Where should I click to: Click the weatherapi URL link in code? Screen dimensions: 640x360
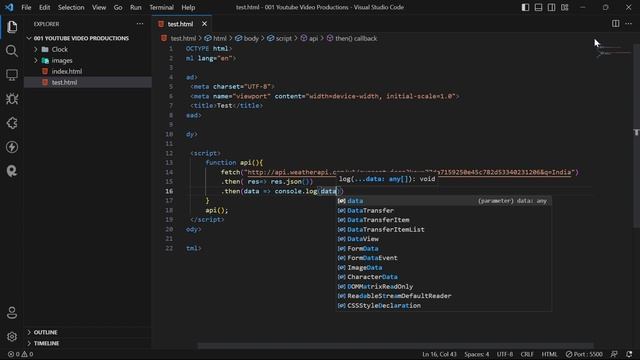point(409,172)
